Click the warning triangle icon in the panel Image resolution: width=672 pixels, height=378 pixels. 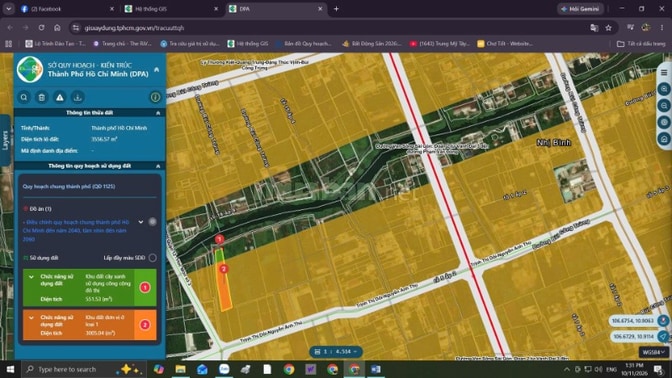click(60, 97)
